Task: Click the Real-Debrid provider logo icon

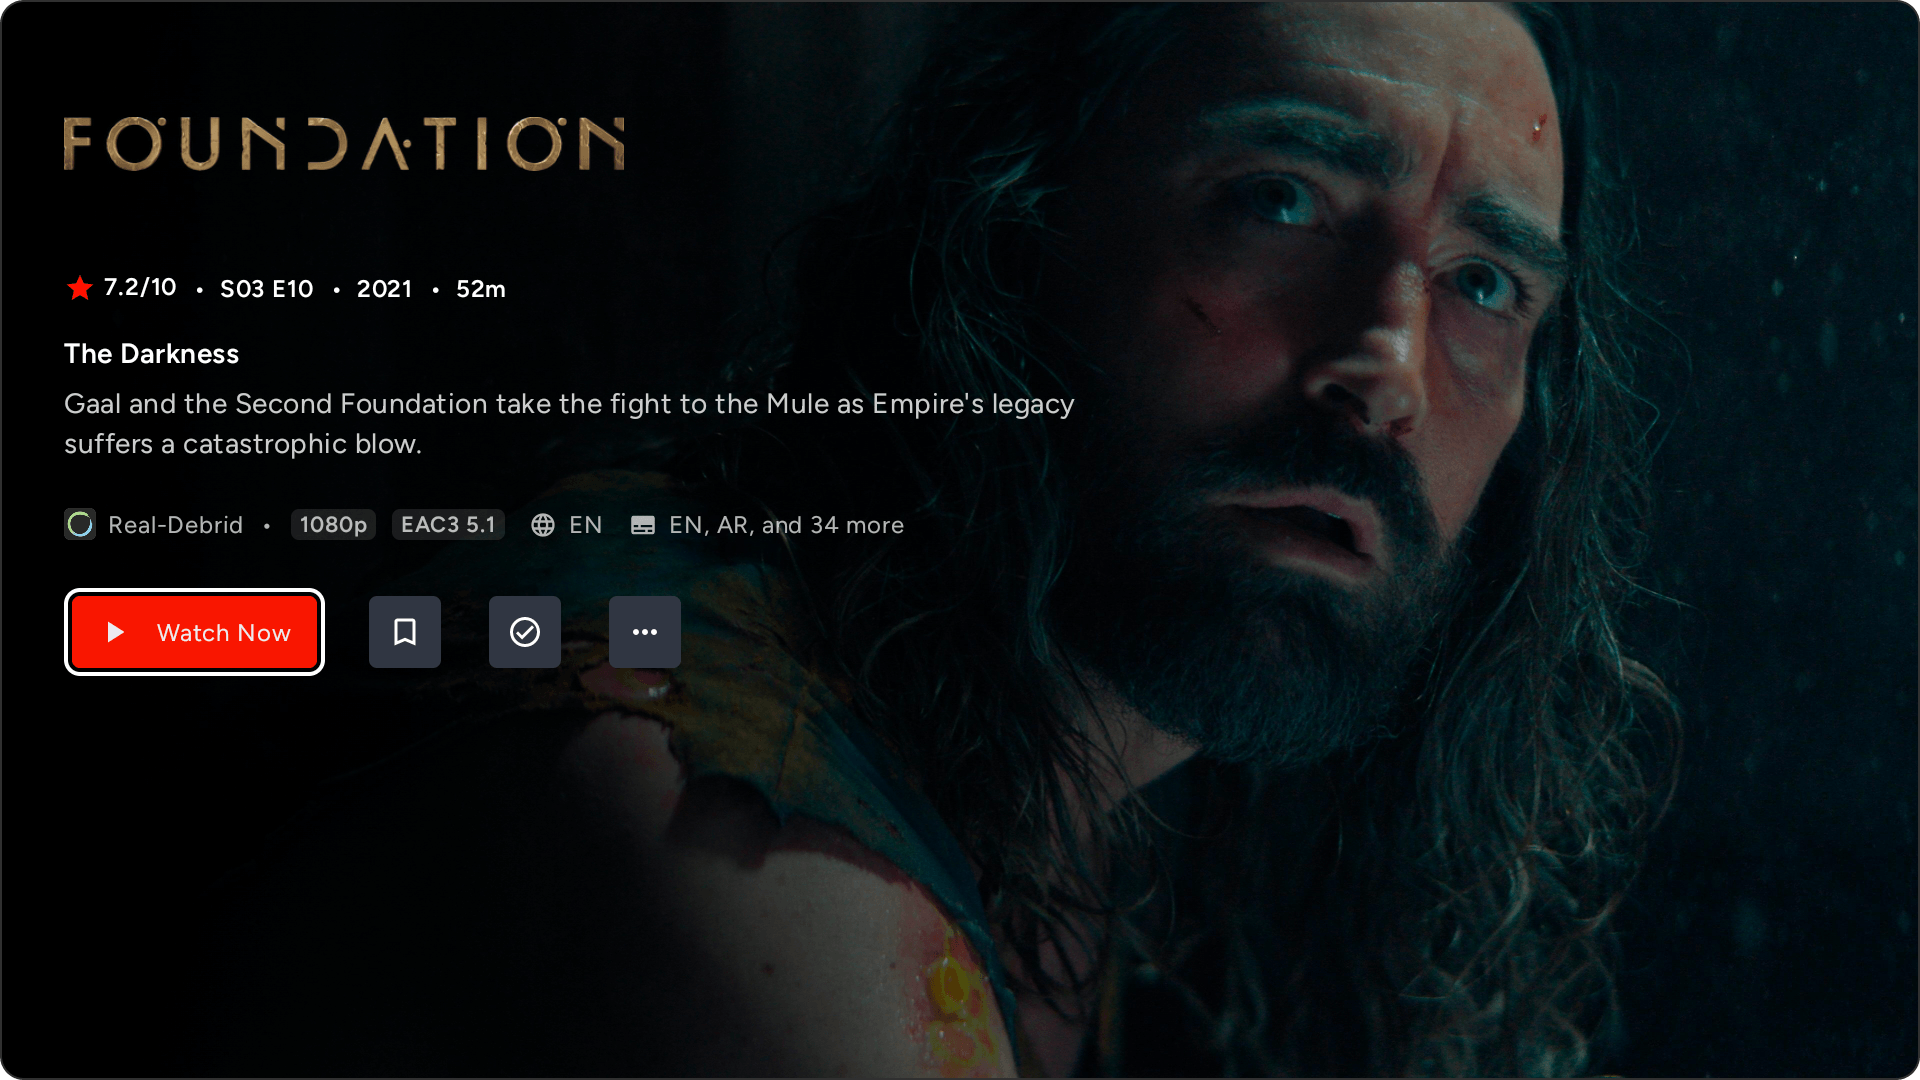Action: (80, 524)
